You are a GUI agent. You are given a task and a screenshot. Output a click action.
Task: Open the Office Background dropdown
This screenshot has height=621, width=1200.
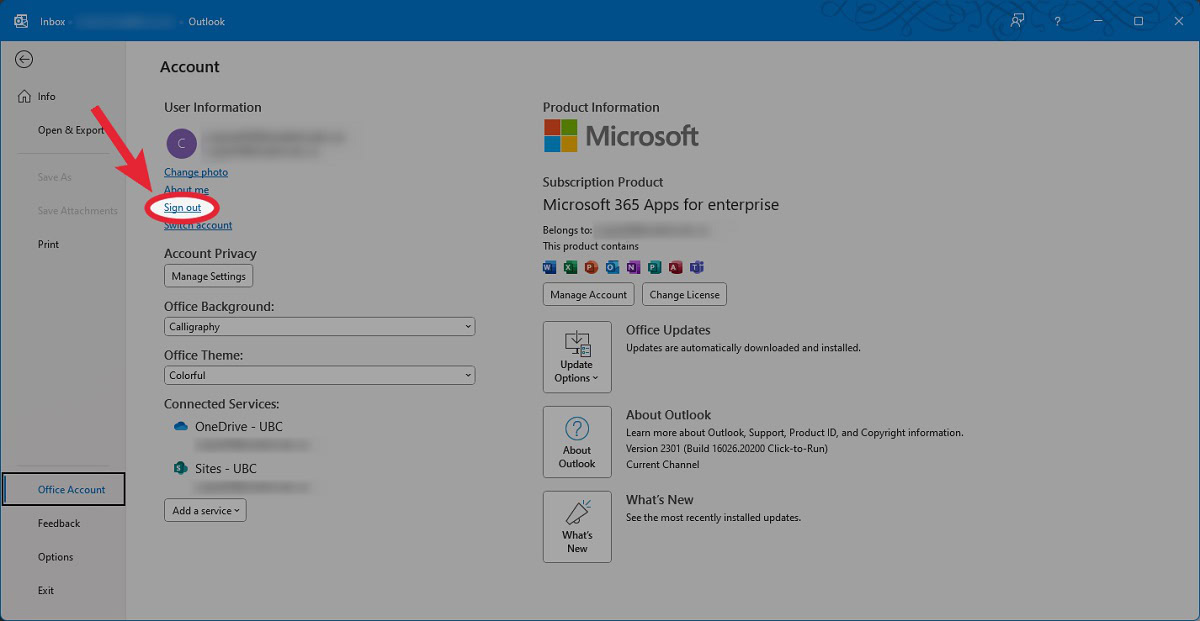click(x=319, y=327)
